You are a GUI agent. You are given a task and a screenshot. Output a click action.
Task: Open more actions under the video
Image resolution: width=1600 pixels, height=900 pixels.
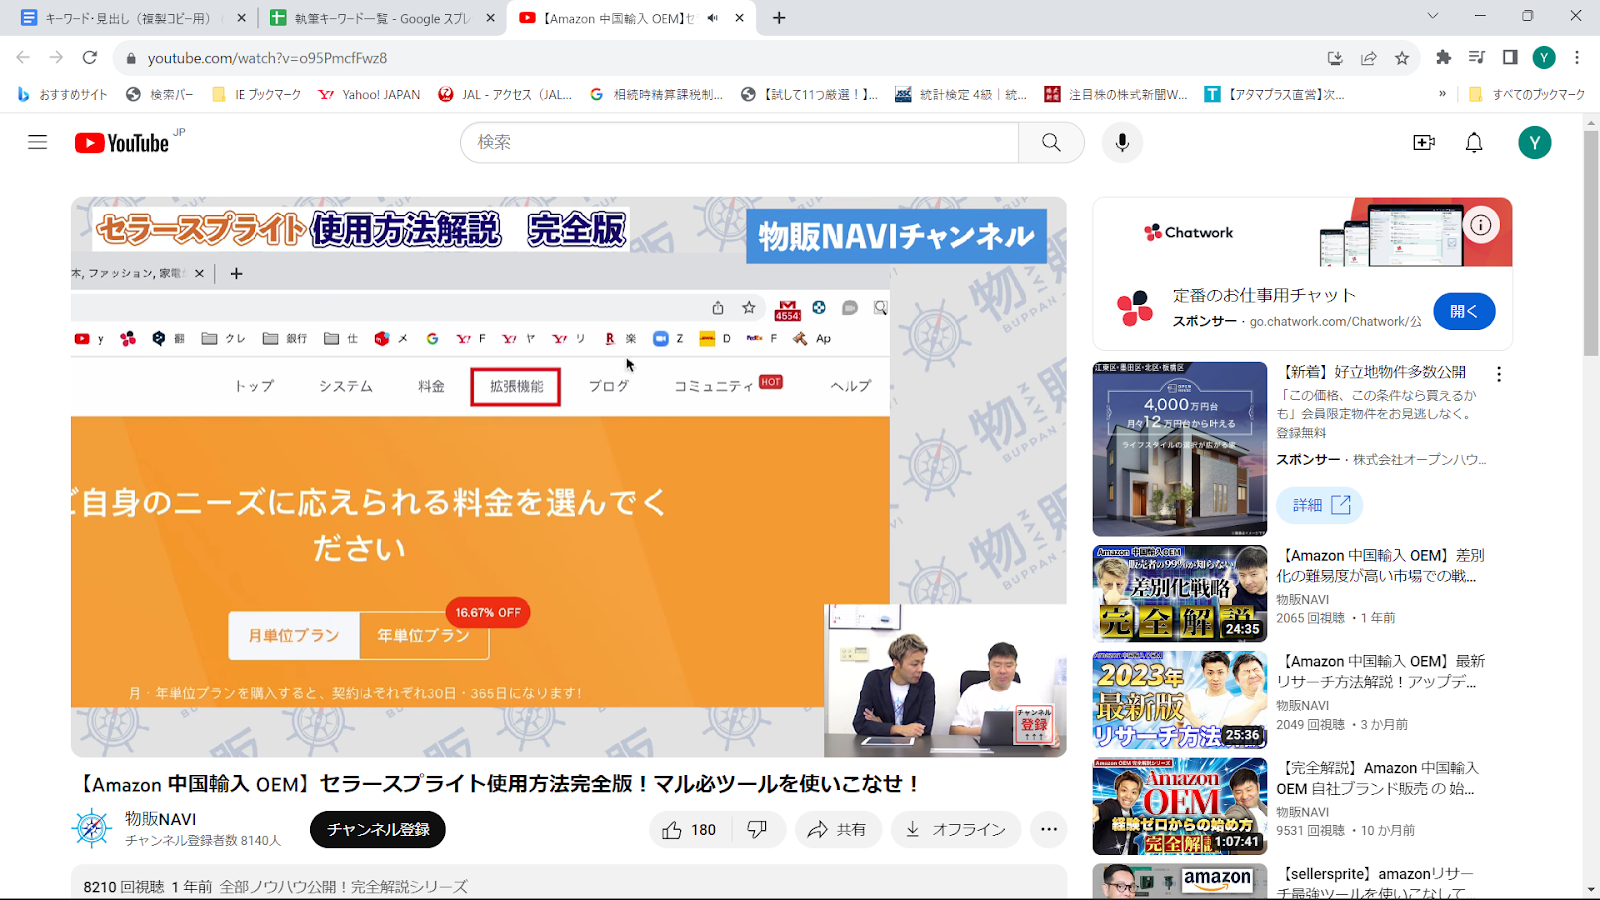pyautogui.click(x=1048, y=829)
